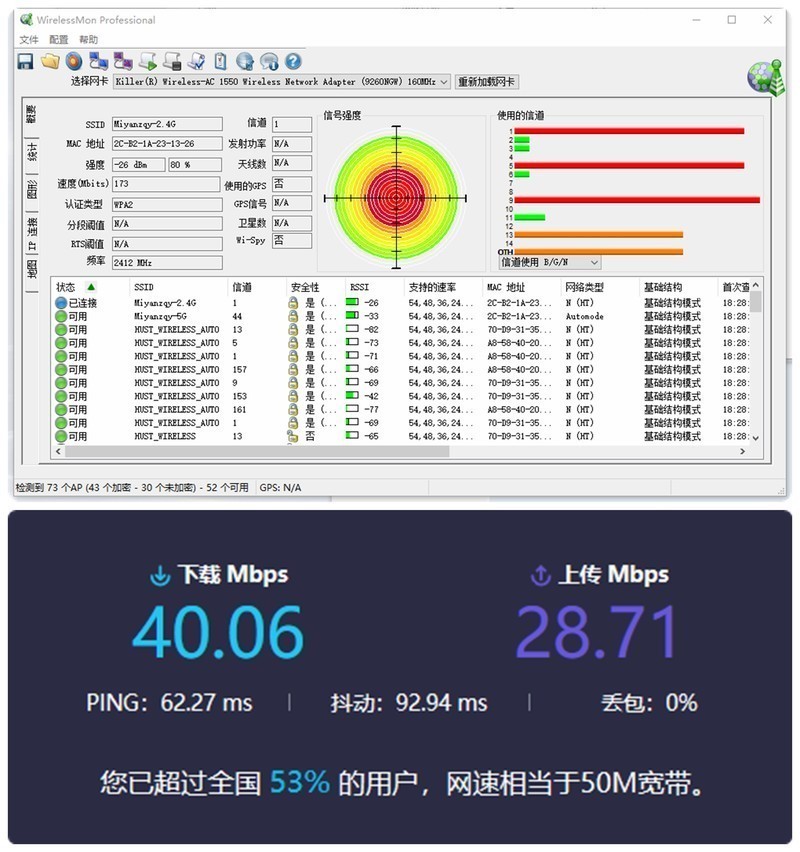800x852 pixels.
Task: Select the connected Miyanzqy-2.4G network row
Action: pos(160,302)
